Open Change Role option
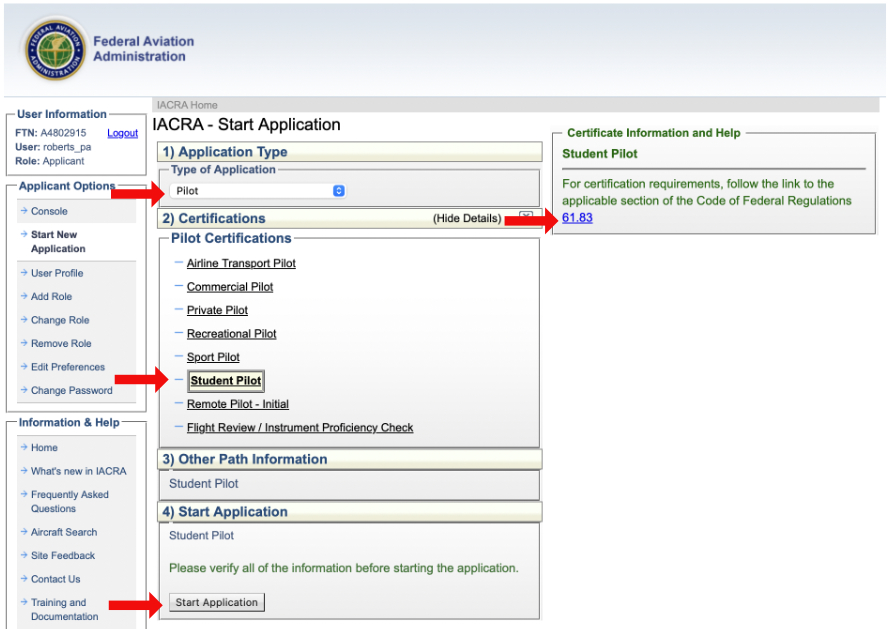 60,320
